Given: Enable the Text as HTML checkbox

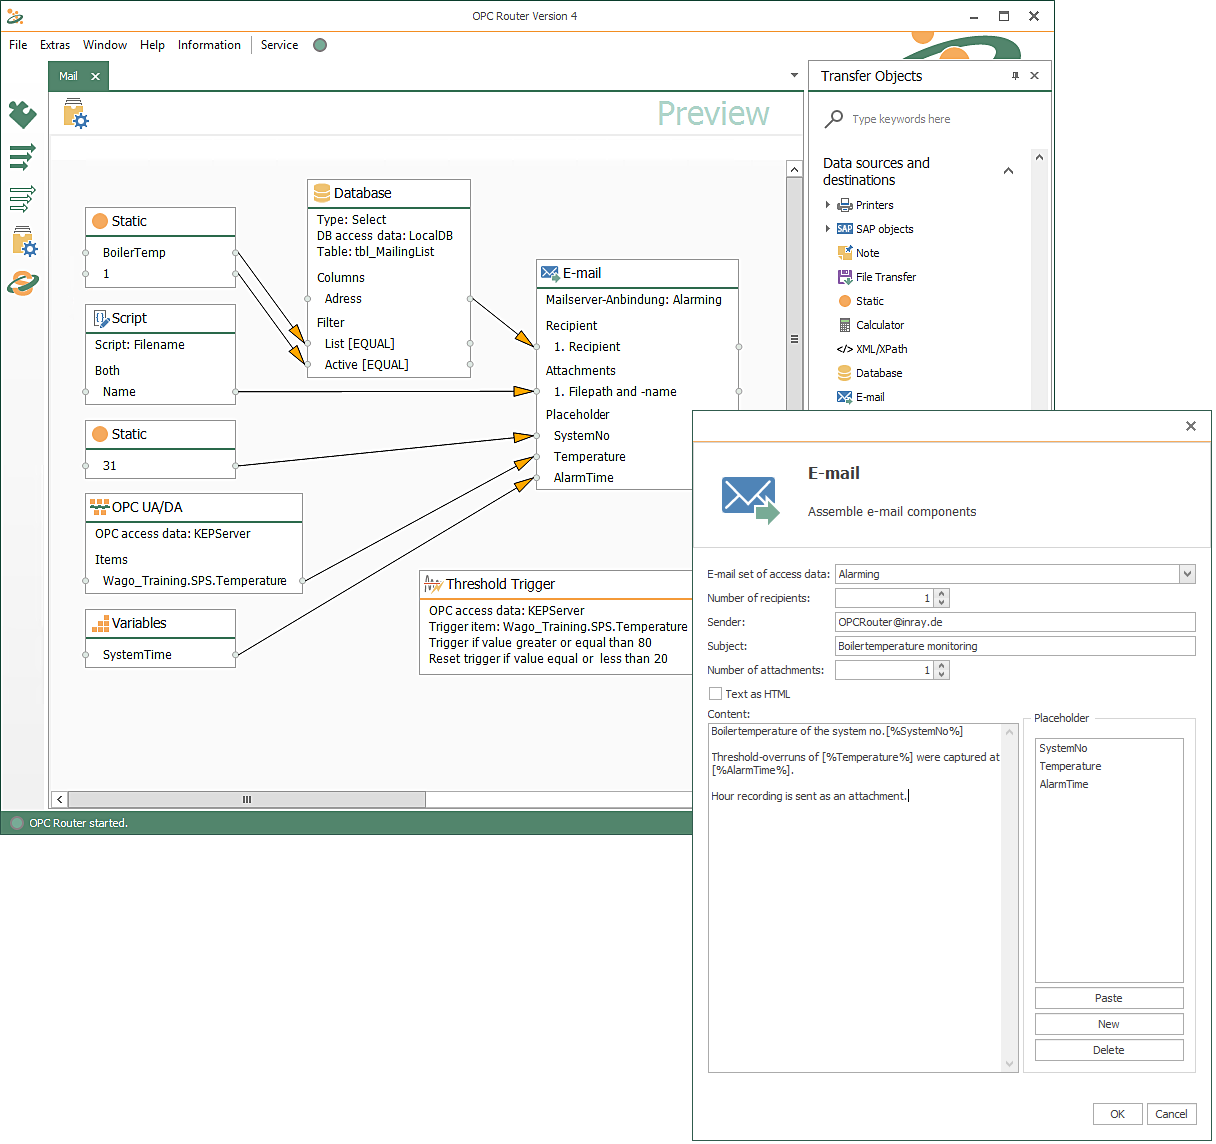Looking at the screenshot, I should coord(715,694).
